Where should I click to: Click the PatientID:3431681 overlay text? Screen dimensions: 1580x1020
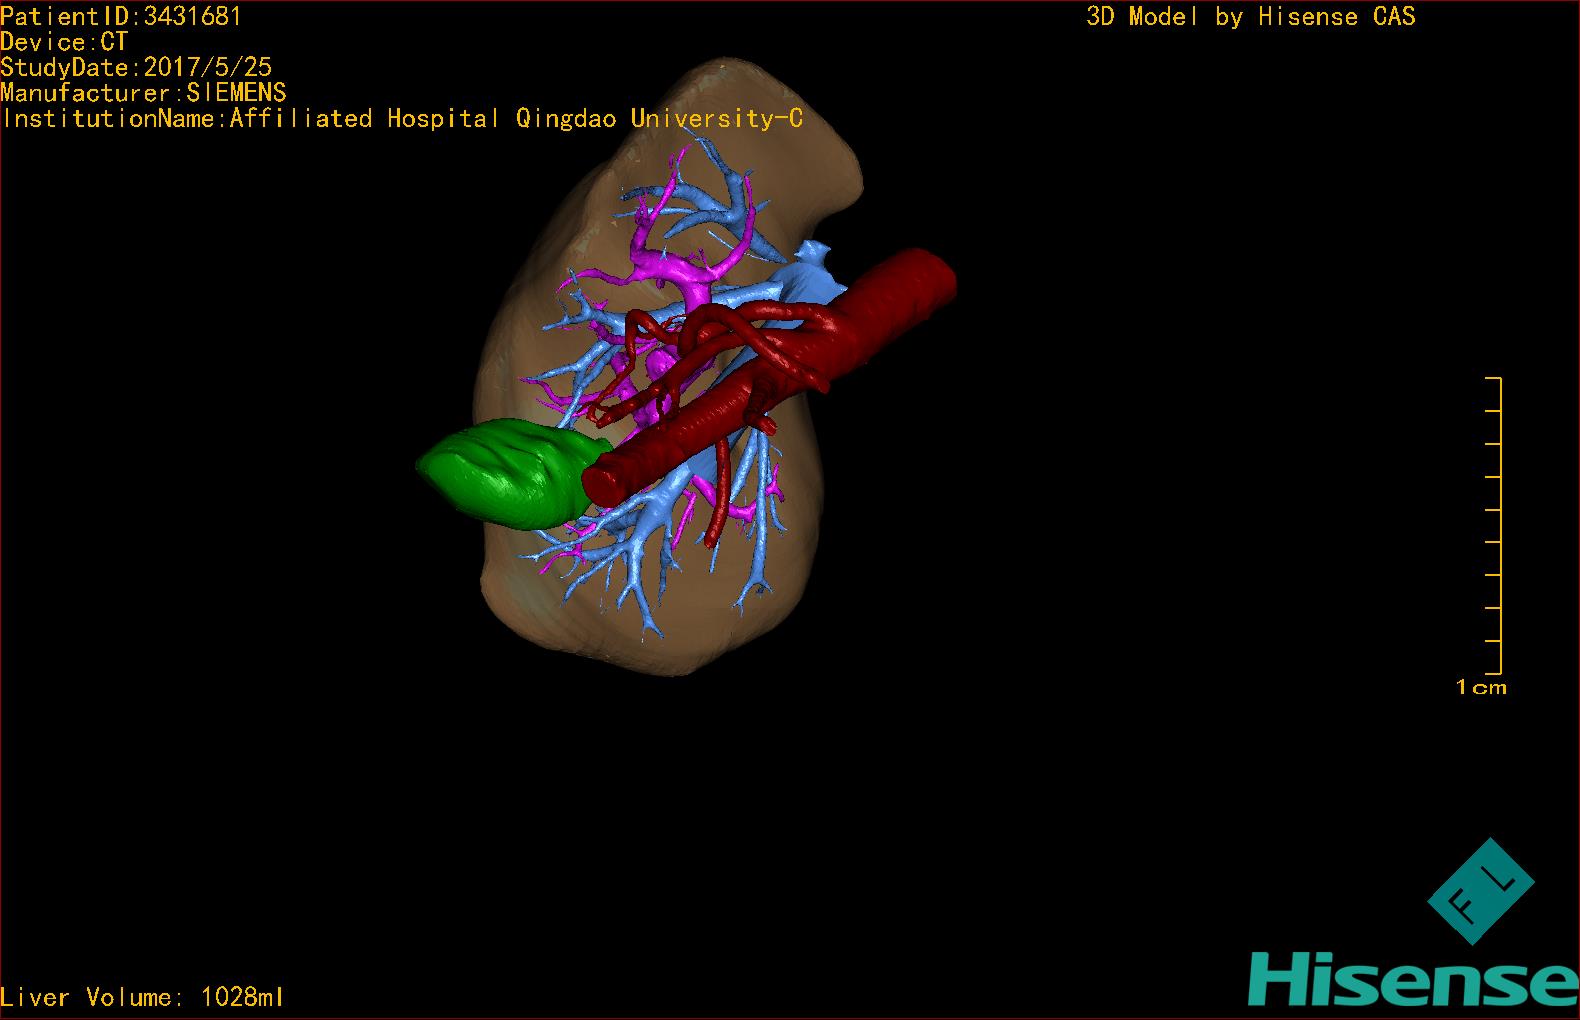(x=121, y=17)
